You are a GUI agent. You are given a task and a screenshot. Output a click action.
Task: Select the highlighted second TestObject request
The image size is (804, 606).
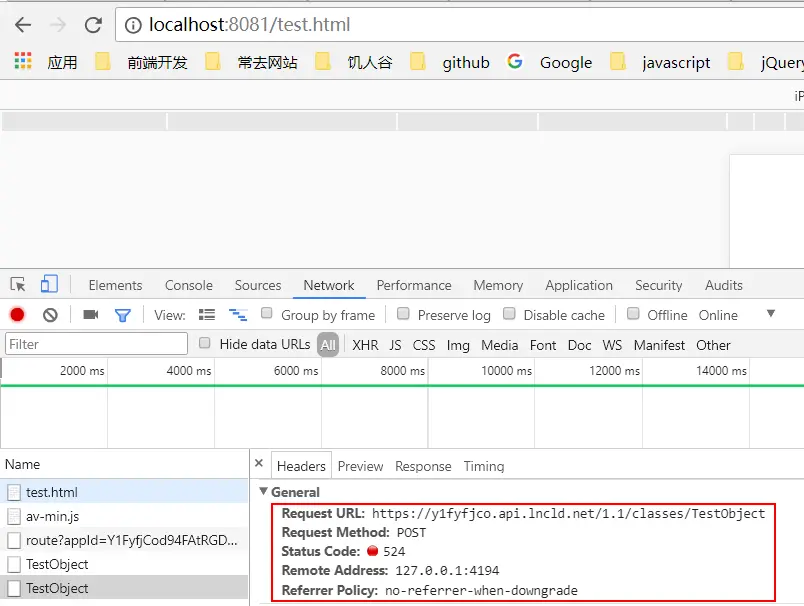click(x=124, y=589)
